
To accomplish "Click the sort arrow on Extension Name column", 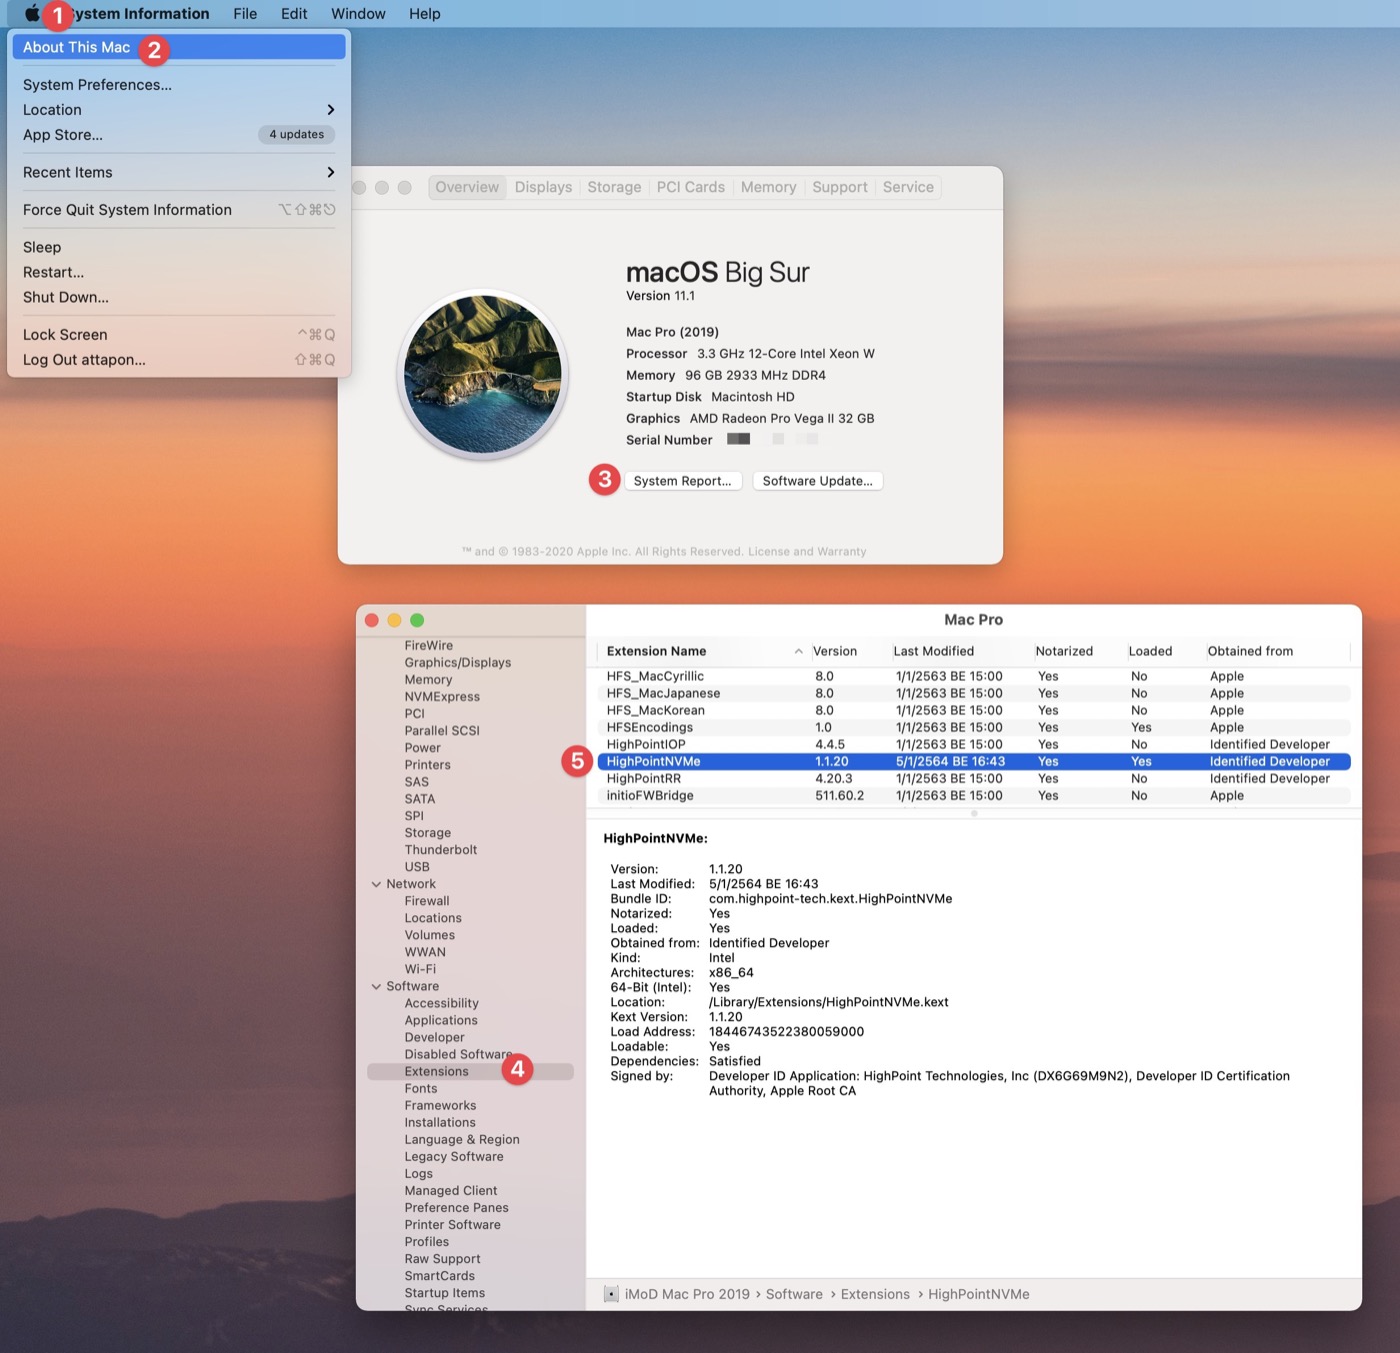I will [x=798, y=651].
